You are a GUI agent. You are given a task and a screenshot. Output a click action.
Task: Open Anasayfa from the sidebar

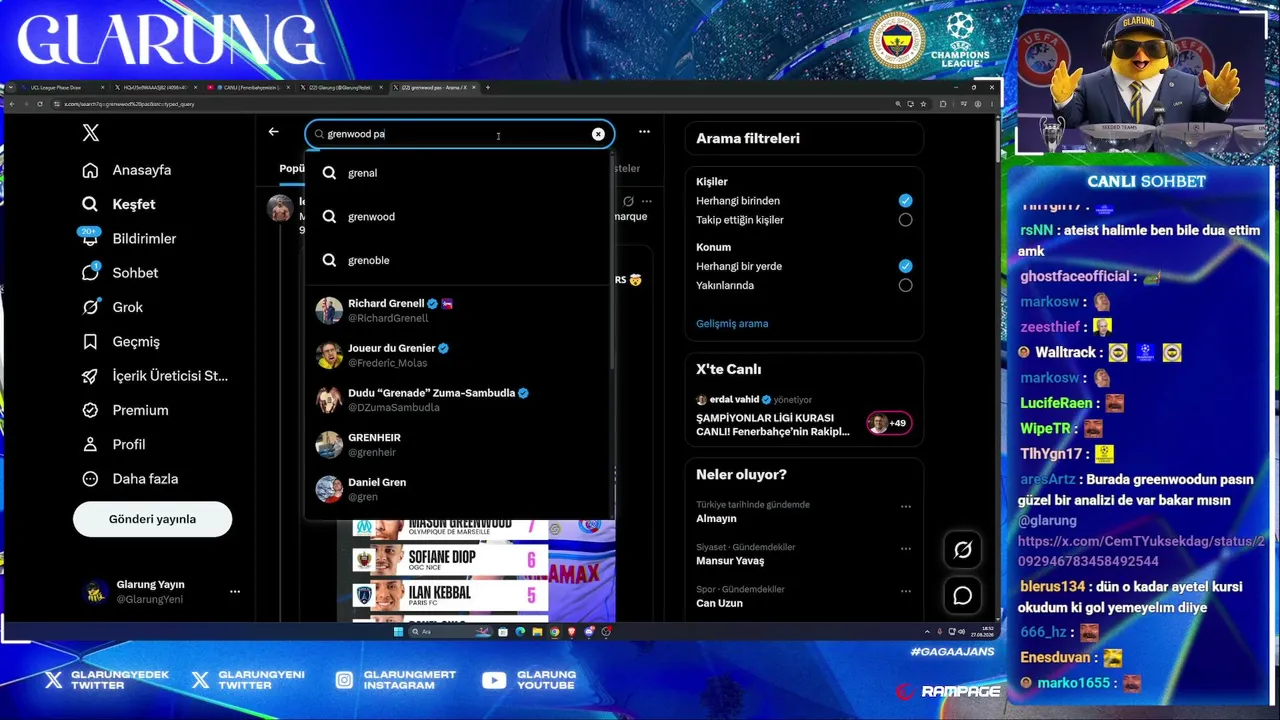[128, 170]
